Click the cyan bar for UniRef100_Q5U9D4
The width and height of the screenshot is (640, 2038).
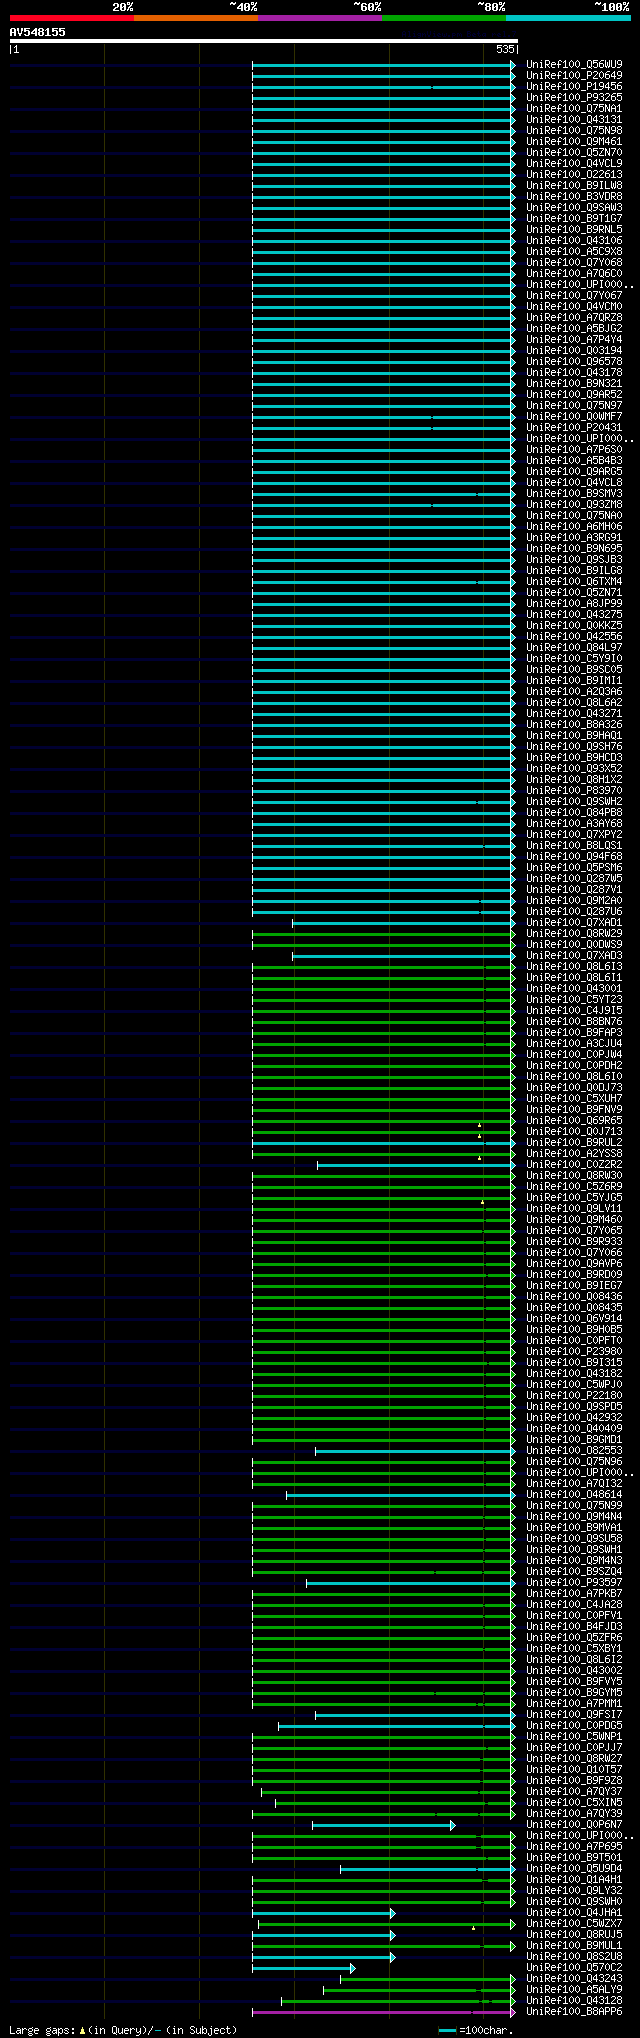click(x=428, y=1869)
